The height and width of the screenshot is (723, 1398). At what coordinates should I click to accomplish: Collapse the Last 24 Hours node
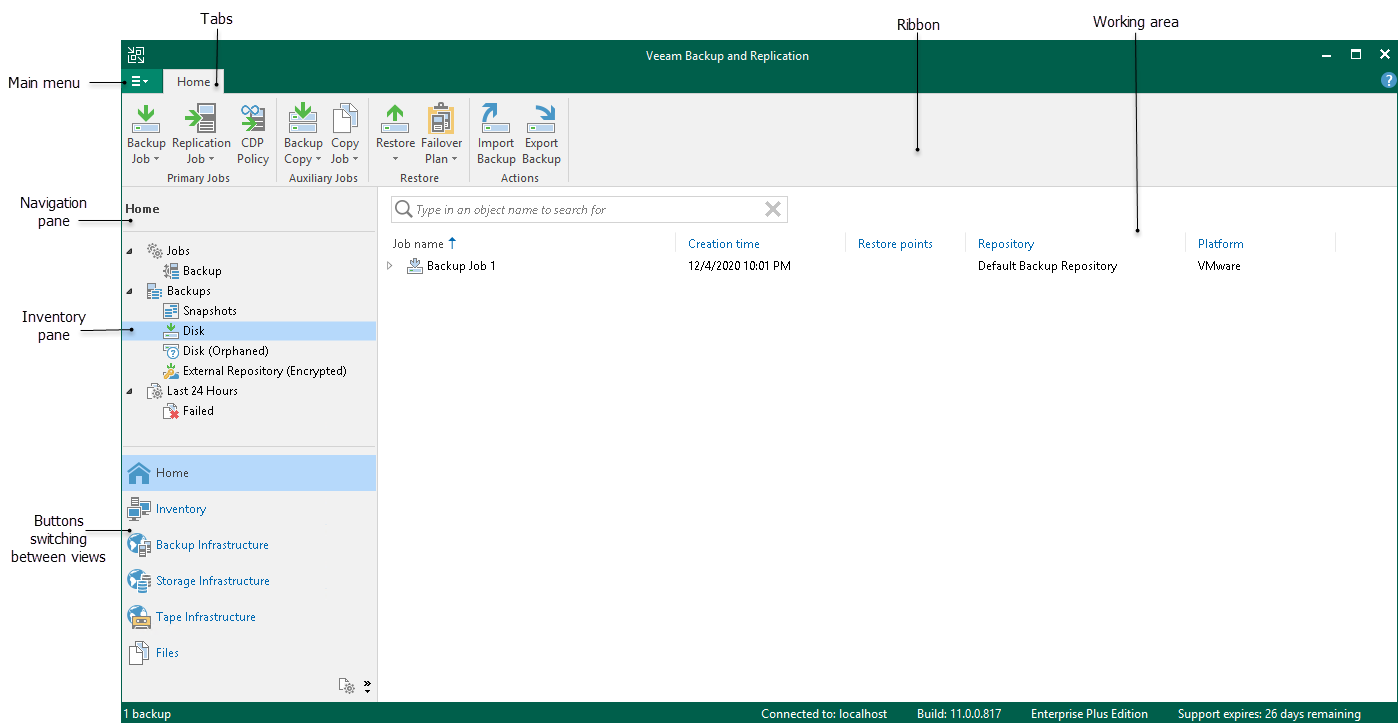(130, 391)
